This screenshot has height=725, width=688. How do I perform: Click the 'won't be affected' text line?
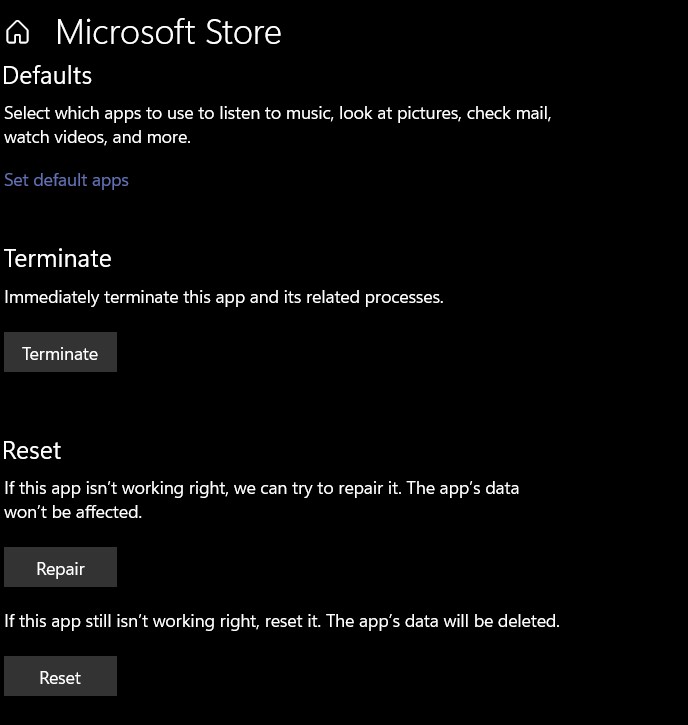tap(73, 512)
